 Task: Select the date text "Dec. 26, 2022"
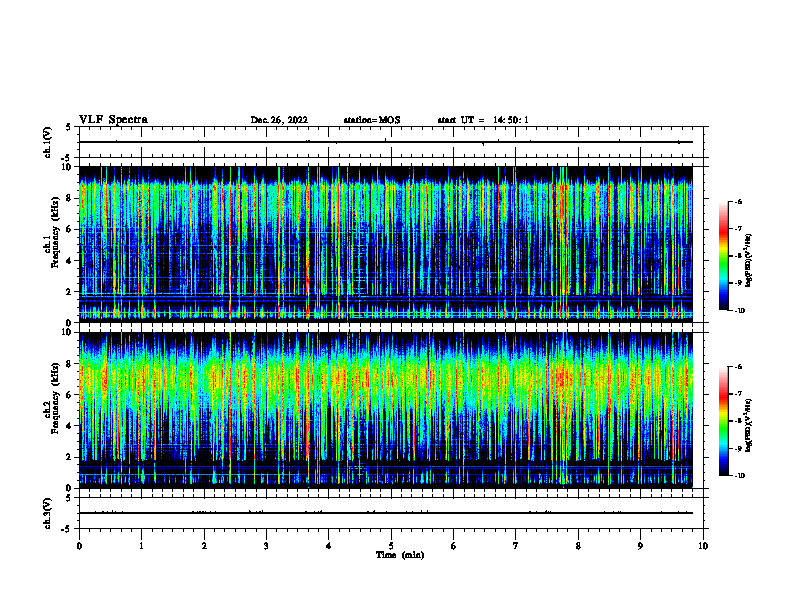click(x=279, y=120)
